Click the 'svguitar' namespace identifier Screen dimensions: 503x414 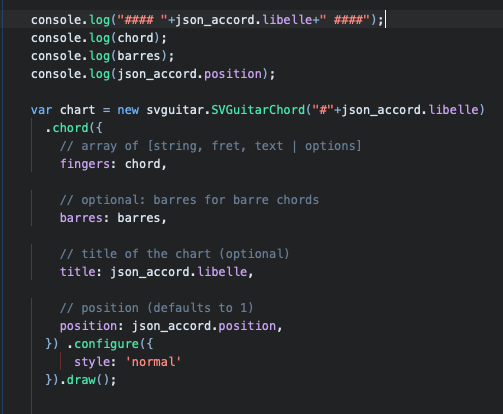tap(175, 110)
